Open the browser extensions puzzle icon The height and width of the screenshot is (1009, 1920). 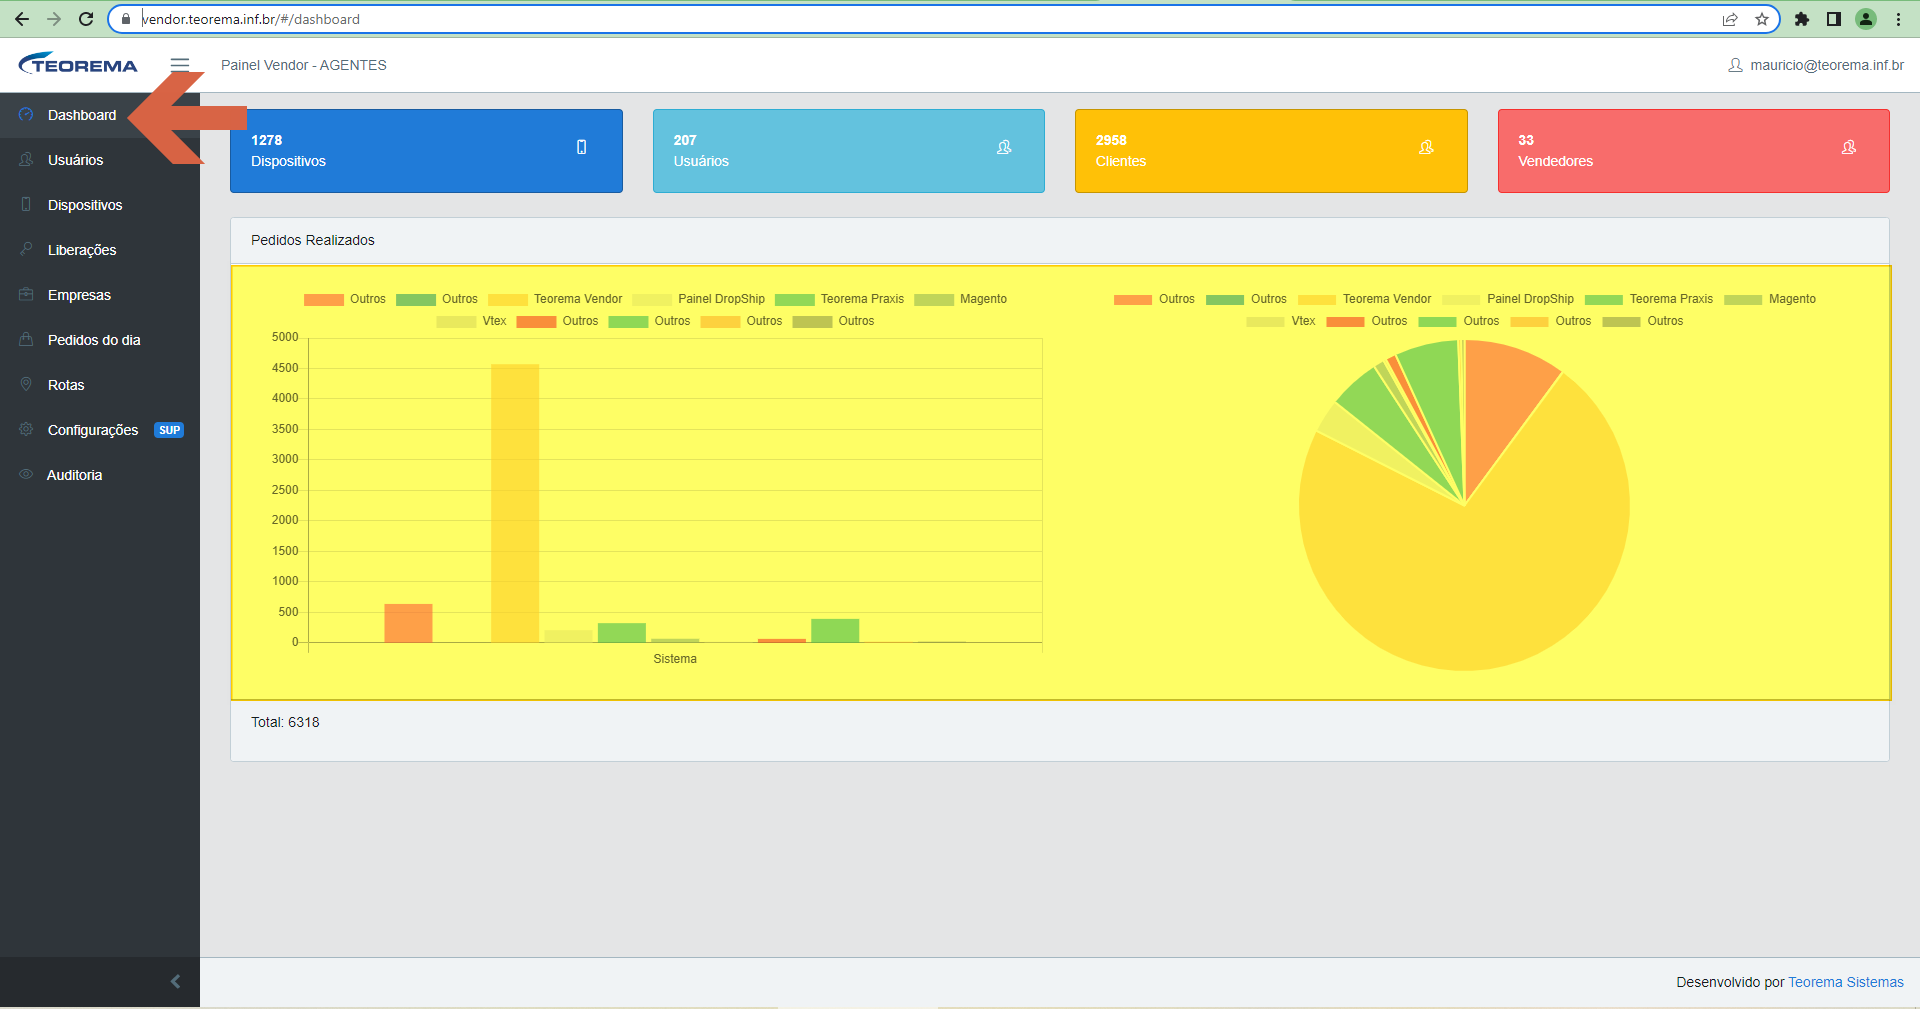1802,19
